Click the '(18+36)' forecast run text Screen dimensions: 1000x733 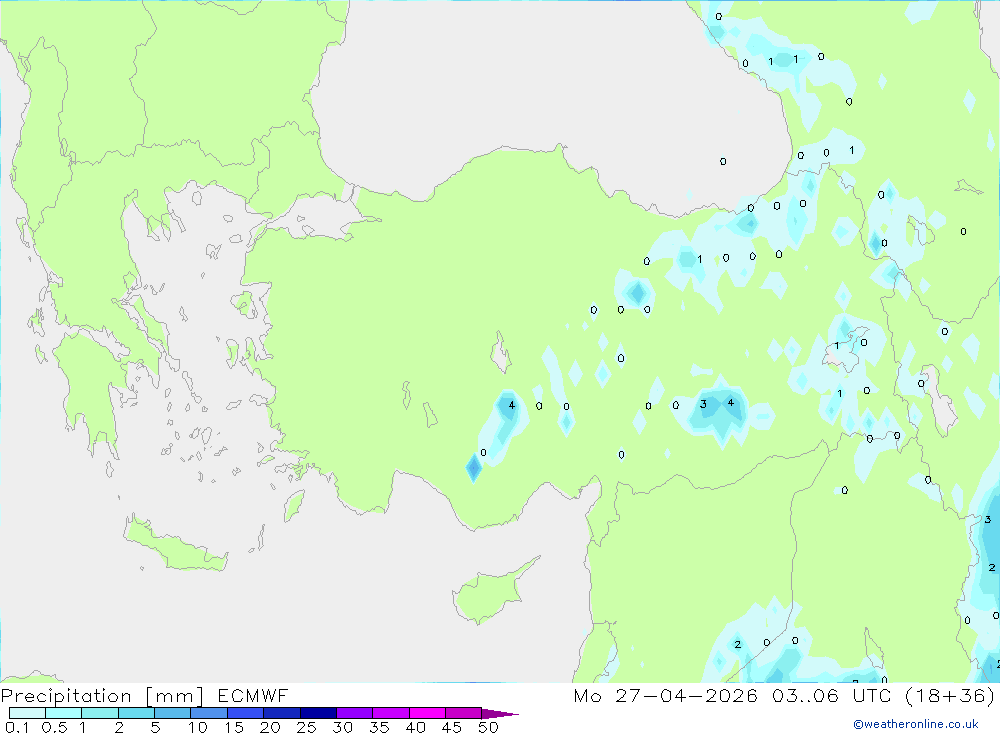[950, 695]
